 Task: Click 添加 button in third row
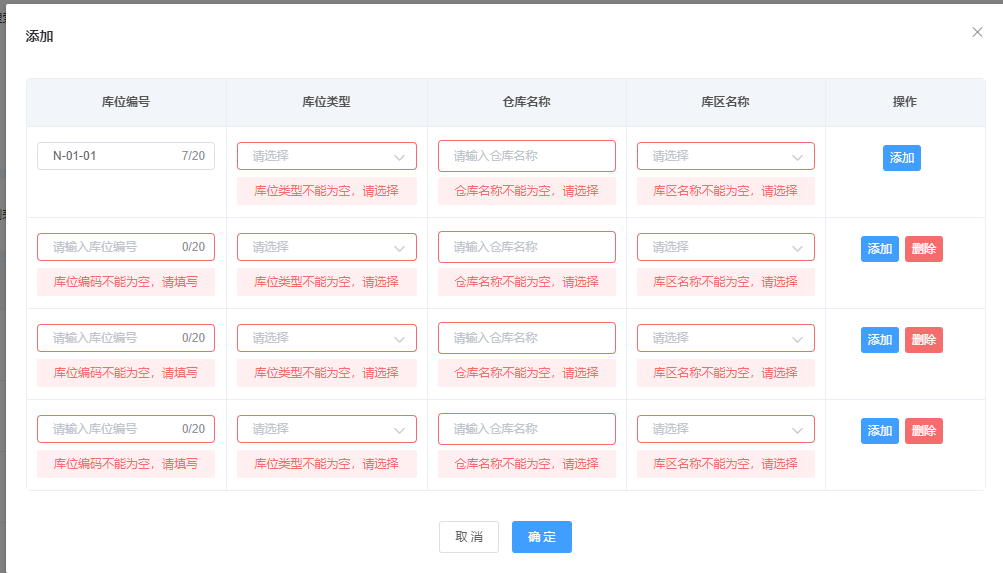(880, 340)
